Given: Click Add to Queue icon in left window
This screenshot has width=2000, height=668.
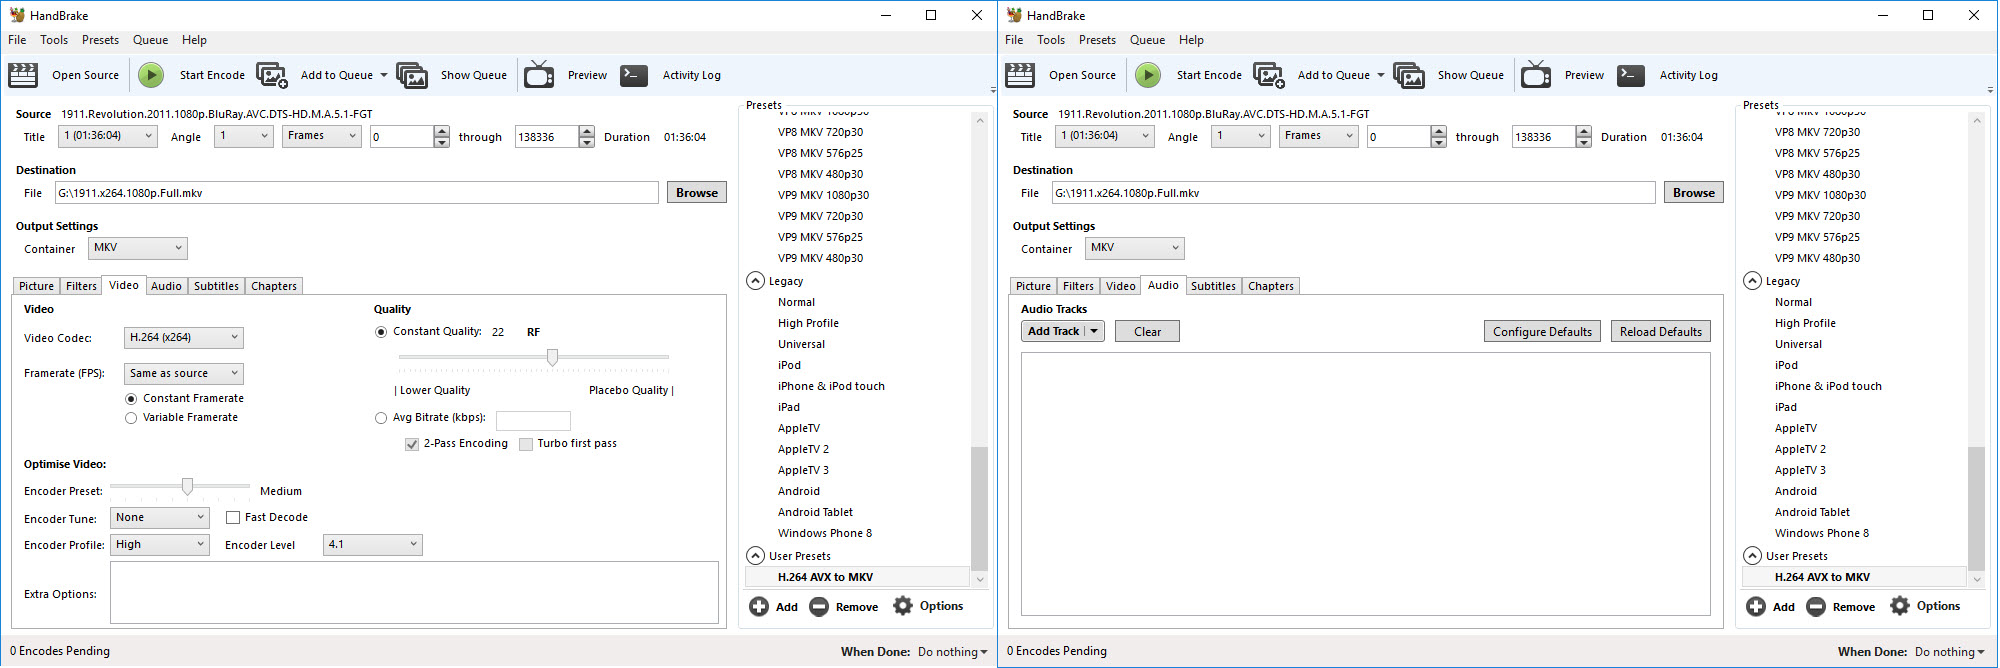Looking at the screenshot, I should [x=272, y=75].
